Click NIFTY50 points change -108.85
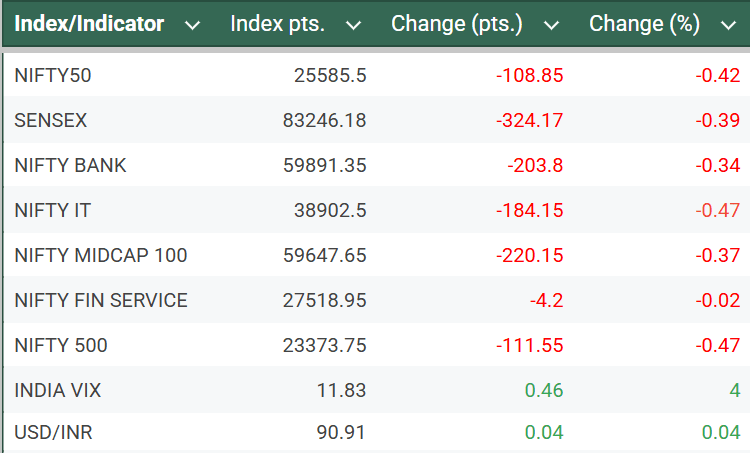The height and width of the screenshot is (453, 750). pyautogui.click(x=529, y=75)
